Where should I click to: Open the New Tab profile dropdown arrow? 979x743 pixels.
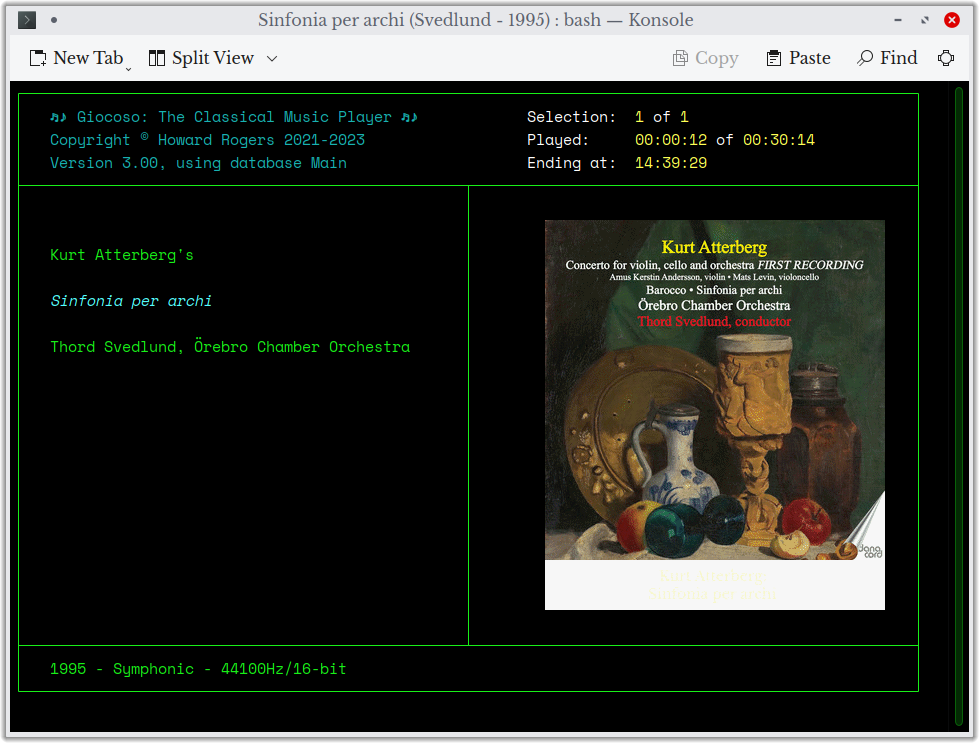128,66
